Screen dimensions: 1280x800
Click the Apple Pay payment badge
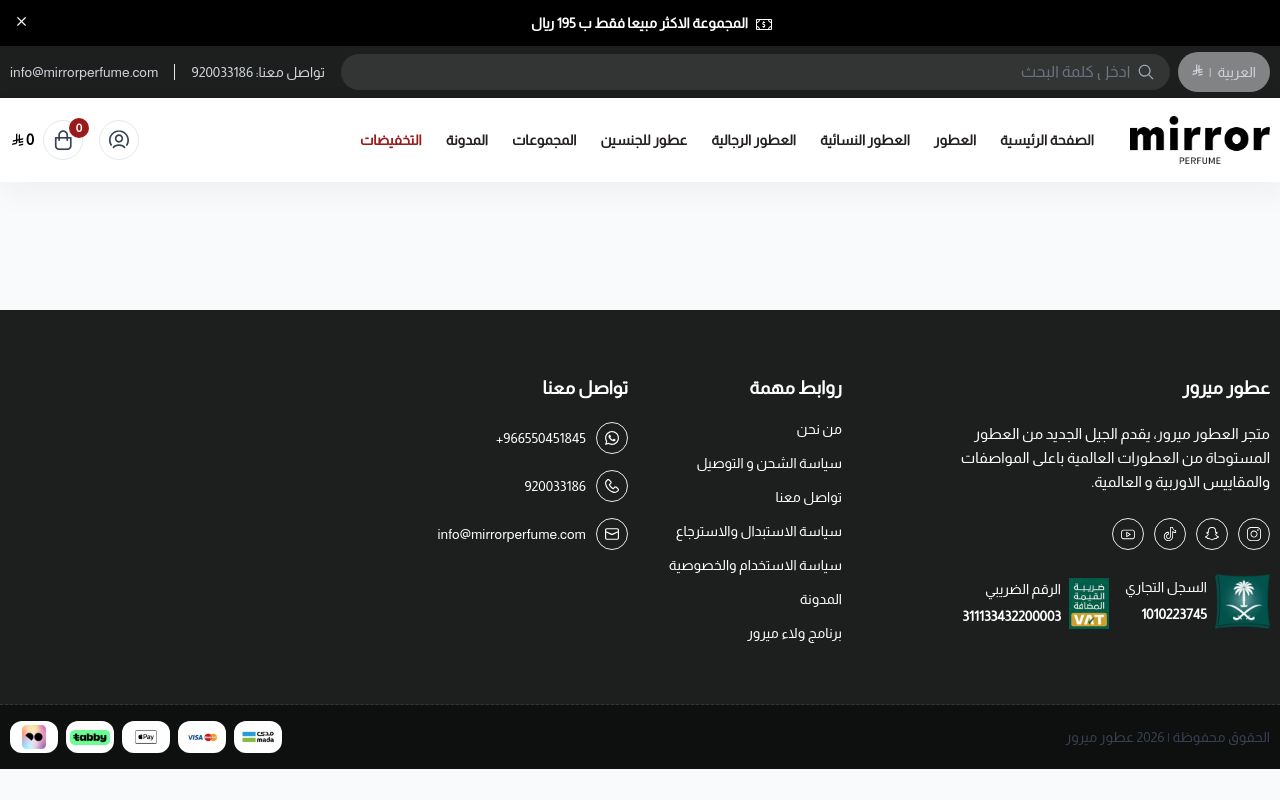pos(146,737)
